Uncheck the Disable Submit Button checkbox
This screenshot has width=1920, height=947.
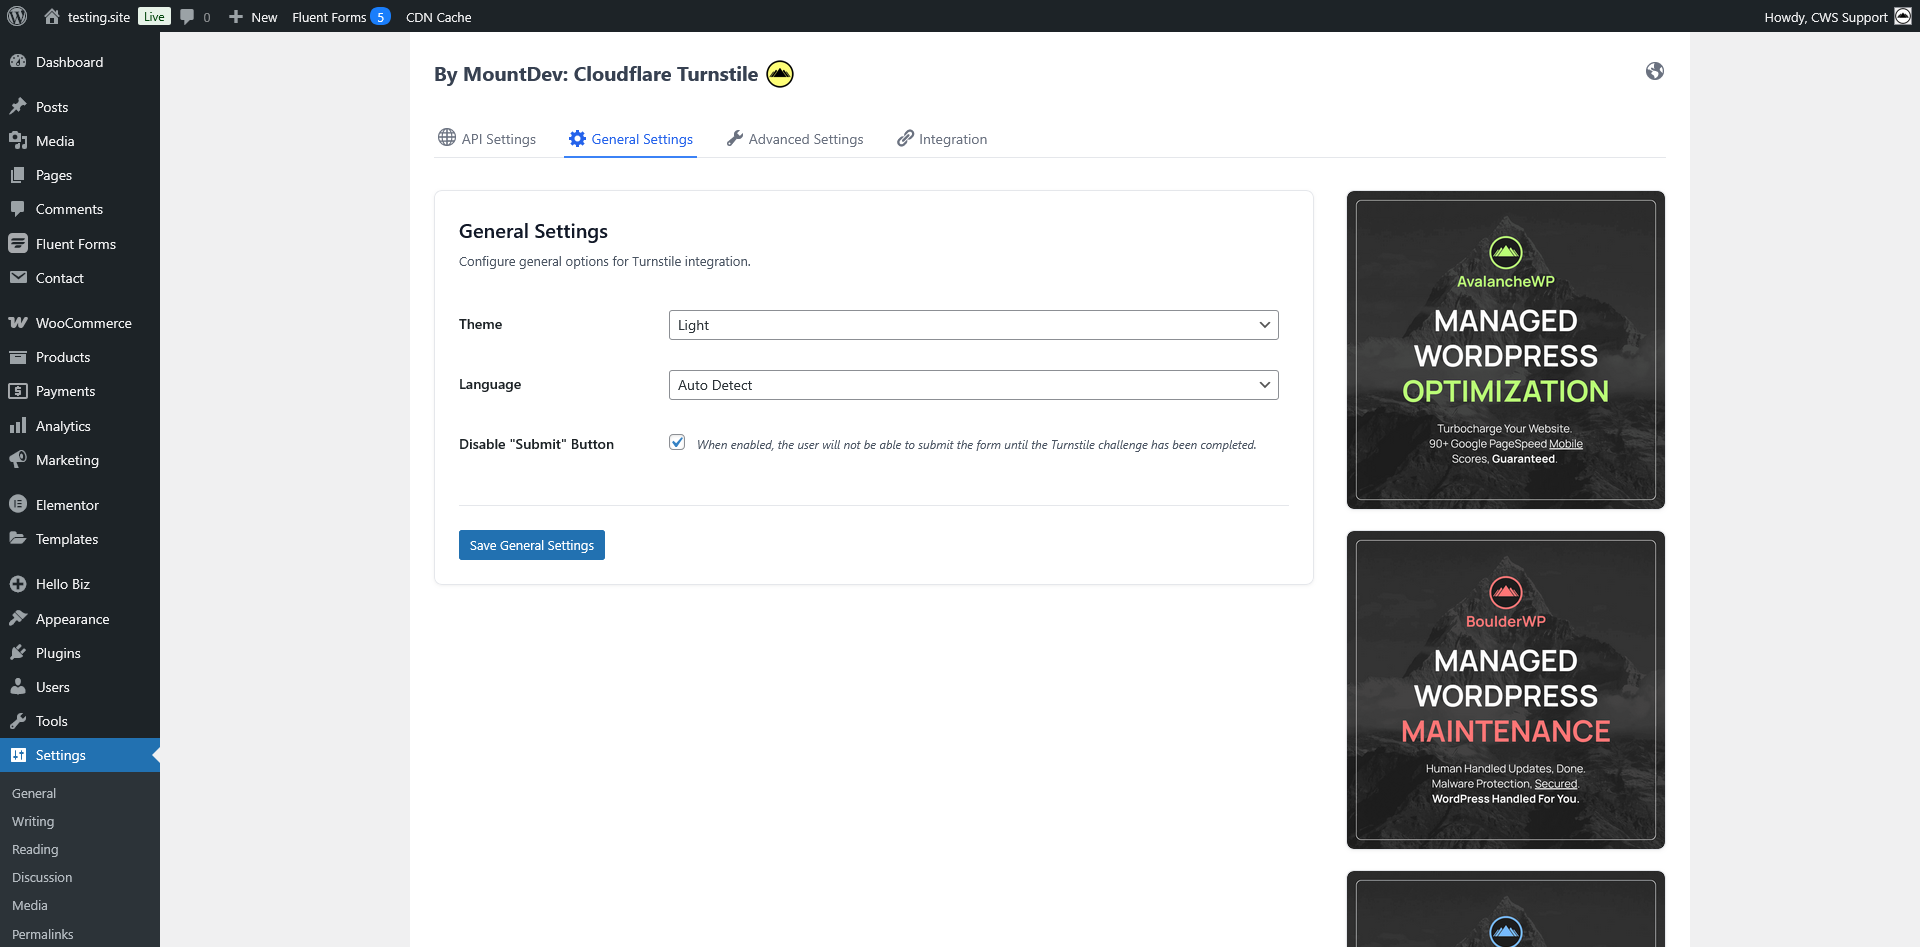coord(678,442)
